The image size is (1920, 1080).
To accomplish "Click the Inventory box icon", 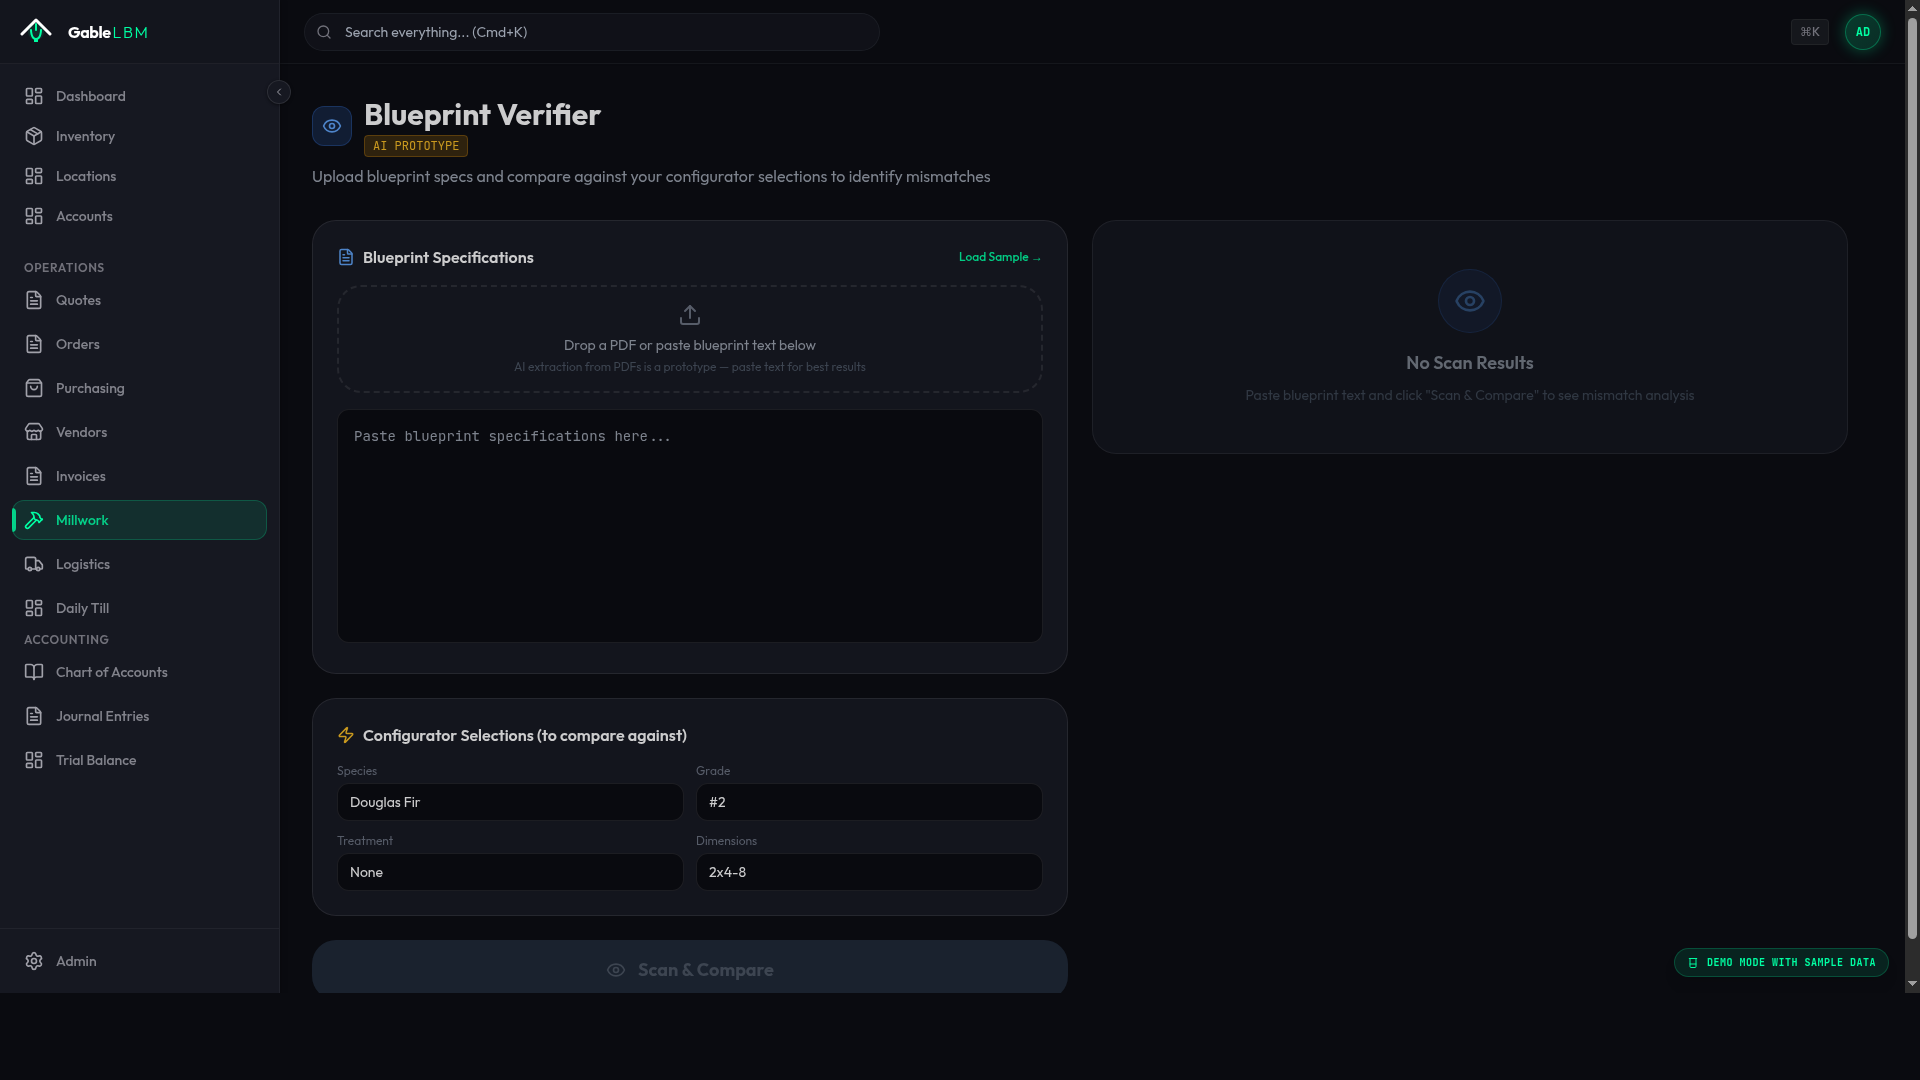I will click(34, 136).
